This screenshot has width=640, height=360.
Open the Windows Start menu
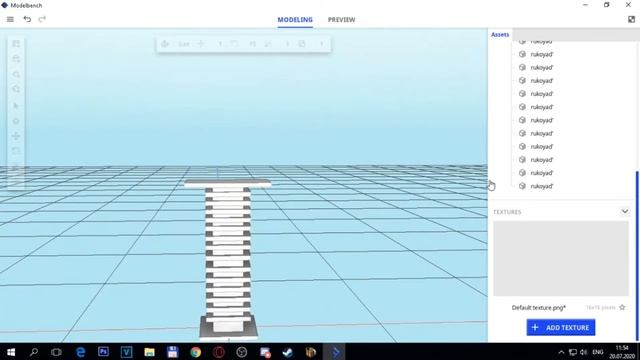coord(11,352)
